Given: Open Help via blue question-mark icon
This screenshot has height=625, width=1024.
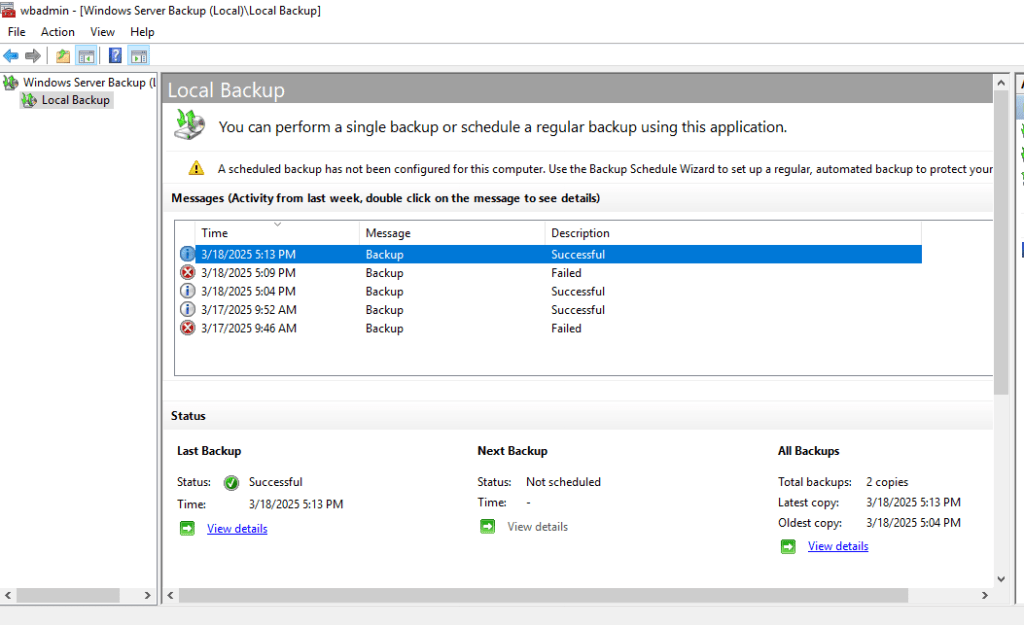Looking at the screenshot, I should tap(115, 56).
